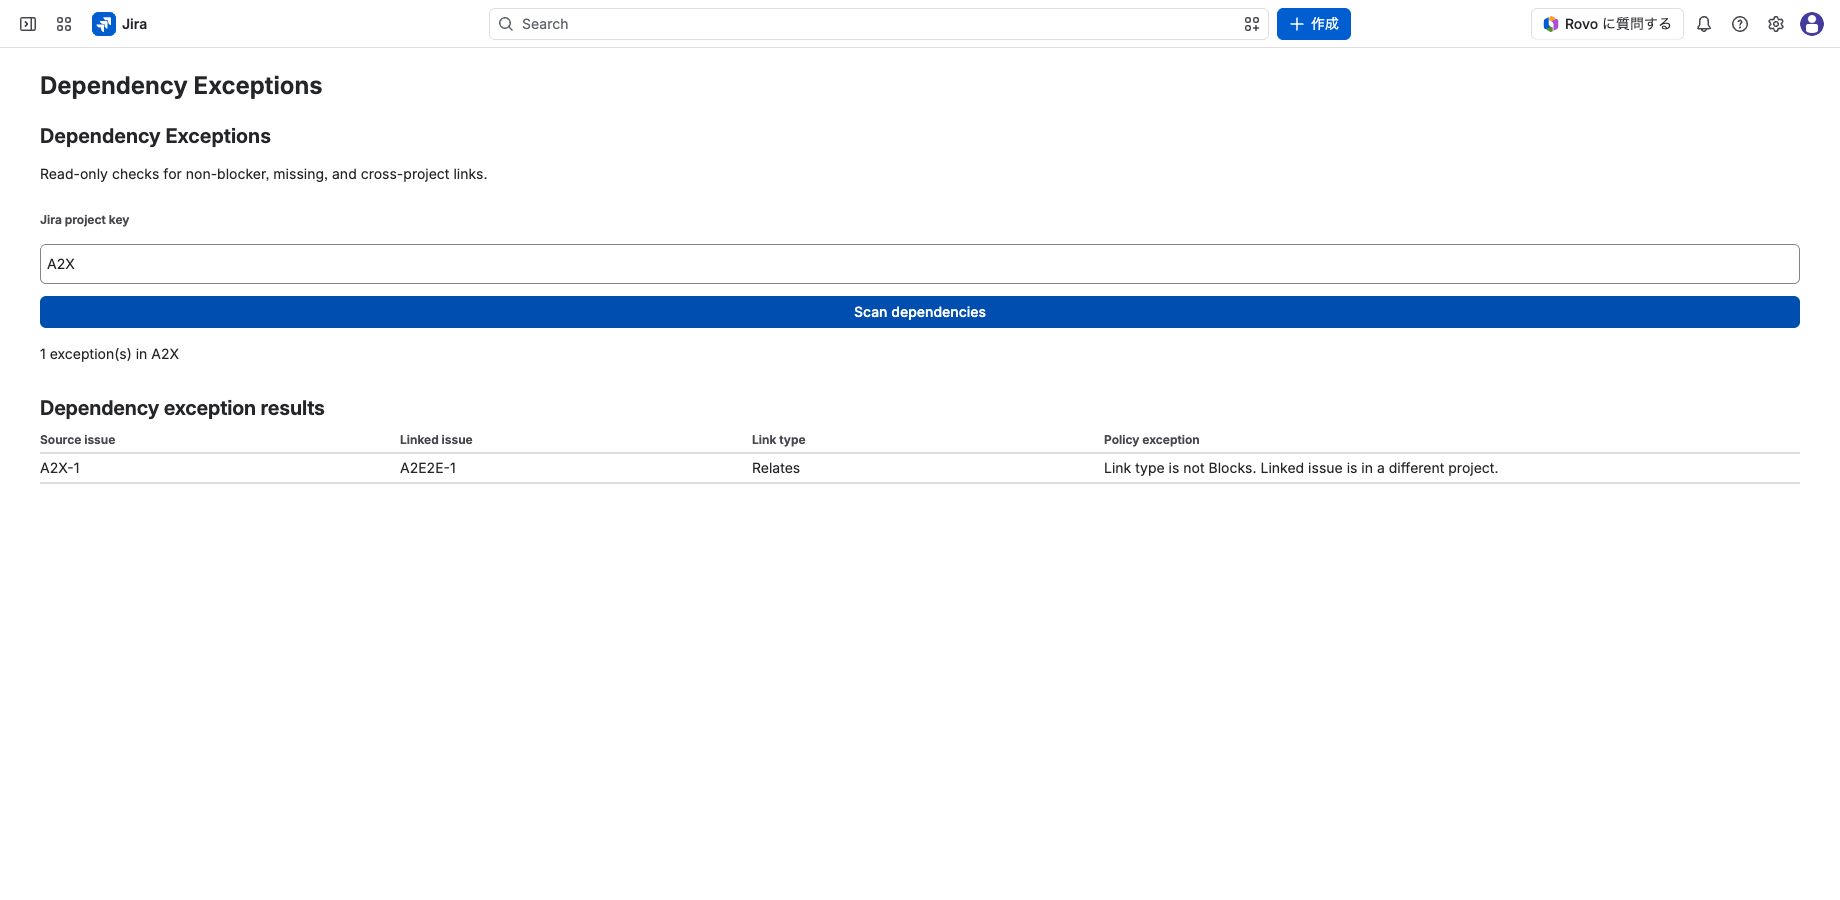Image resolution: width=1840 pixels, height=900 pixels.
Task: Click the '1 exception(s) in A2X' status text
Action: pyautogui.click(x=109, y=354)
